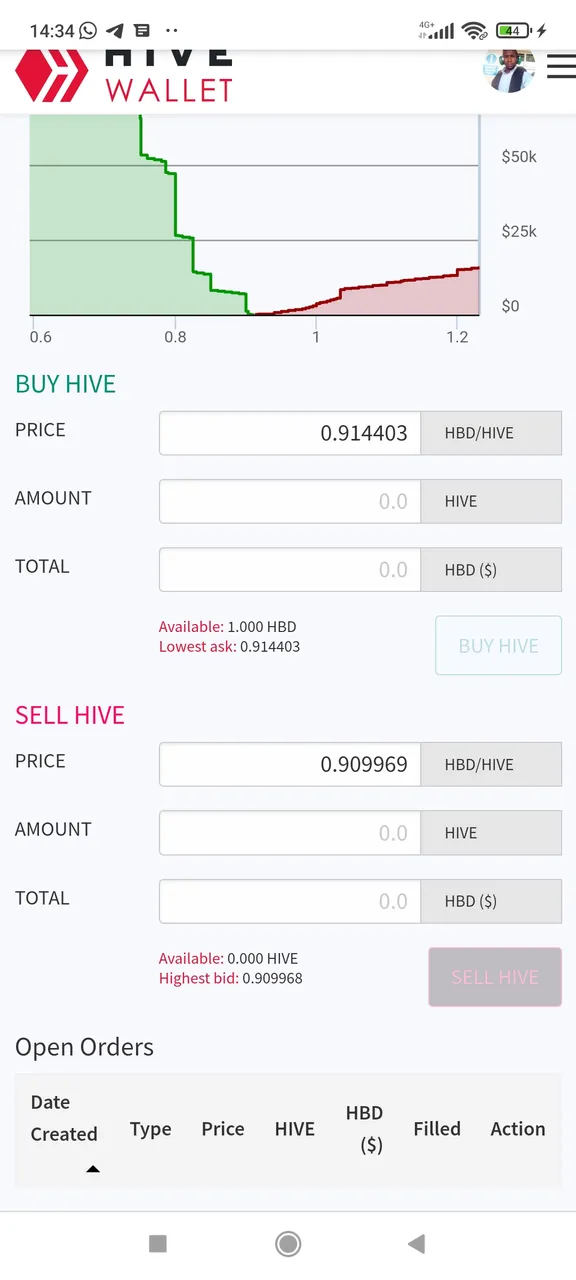Click the SELL HIVE button
This screenshot has width=576, height=1280.
pyautogui.click(x=495, y=977)
